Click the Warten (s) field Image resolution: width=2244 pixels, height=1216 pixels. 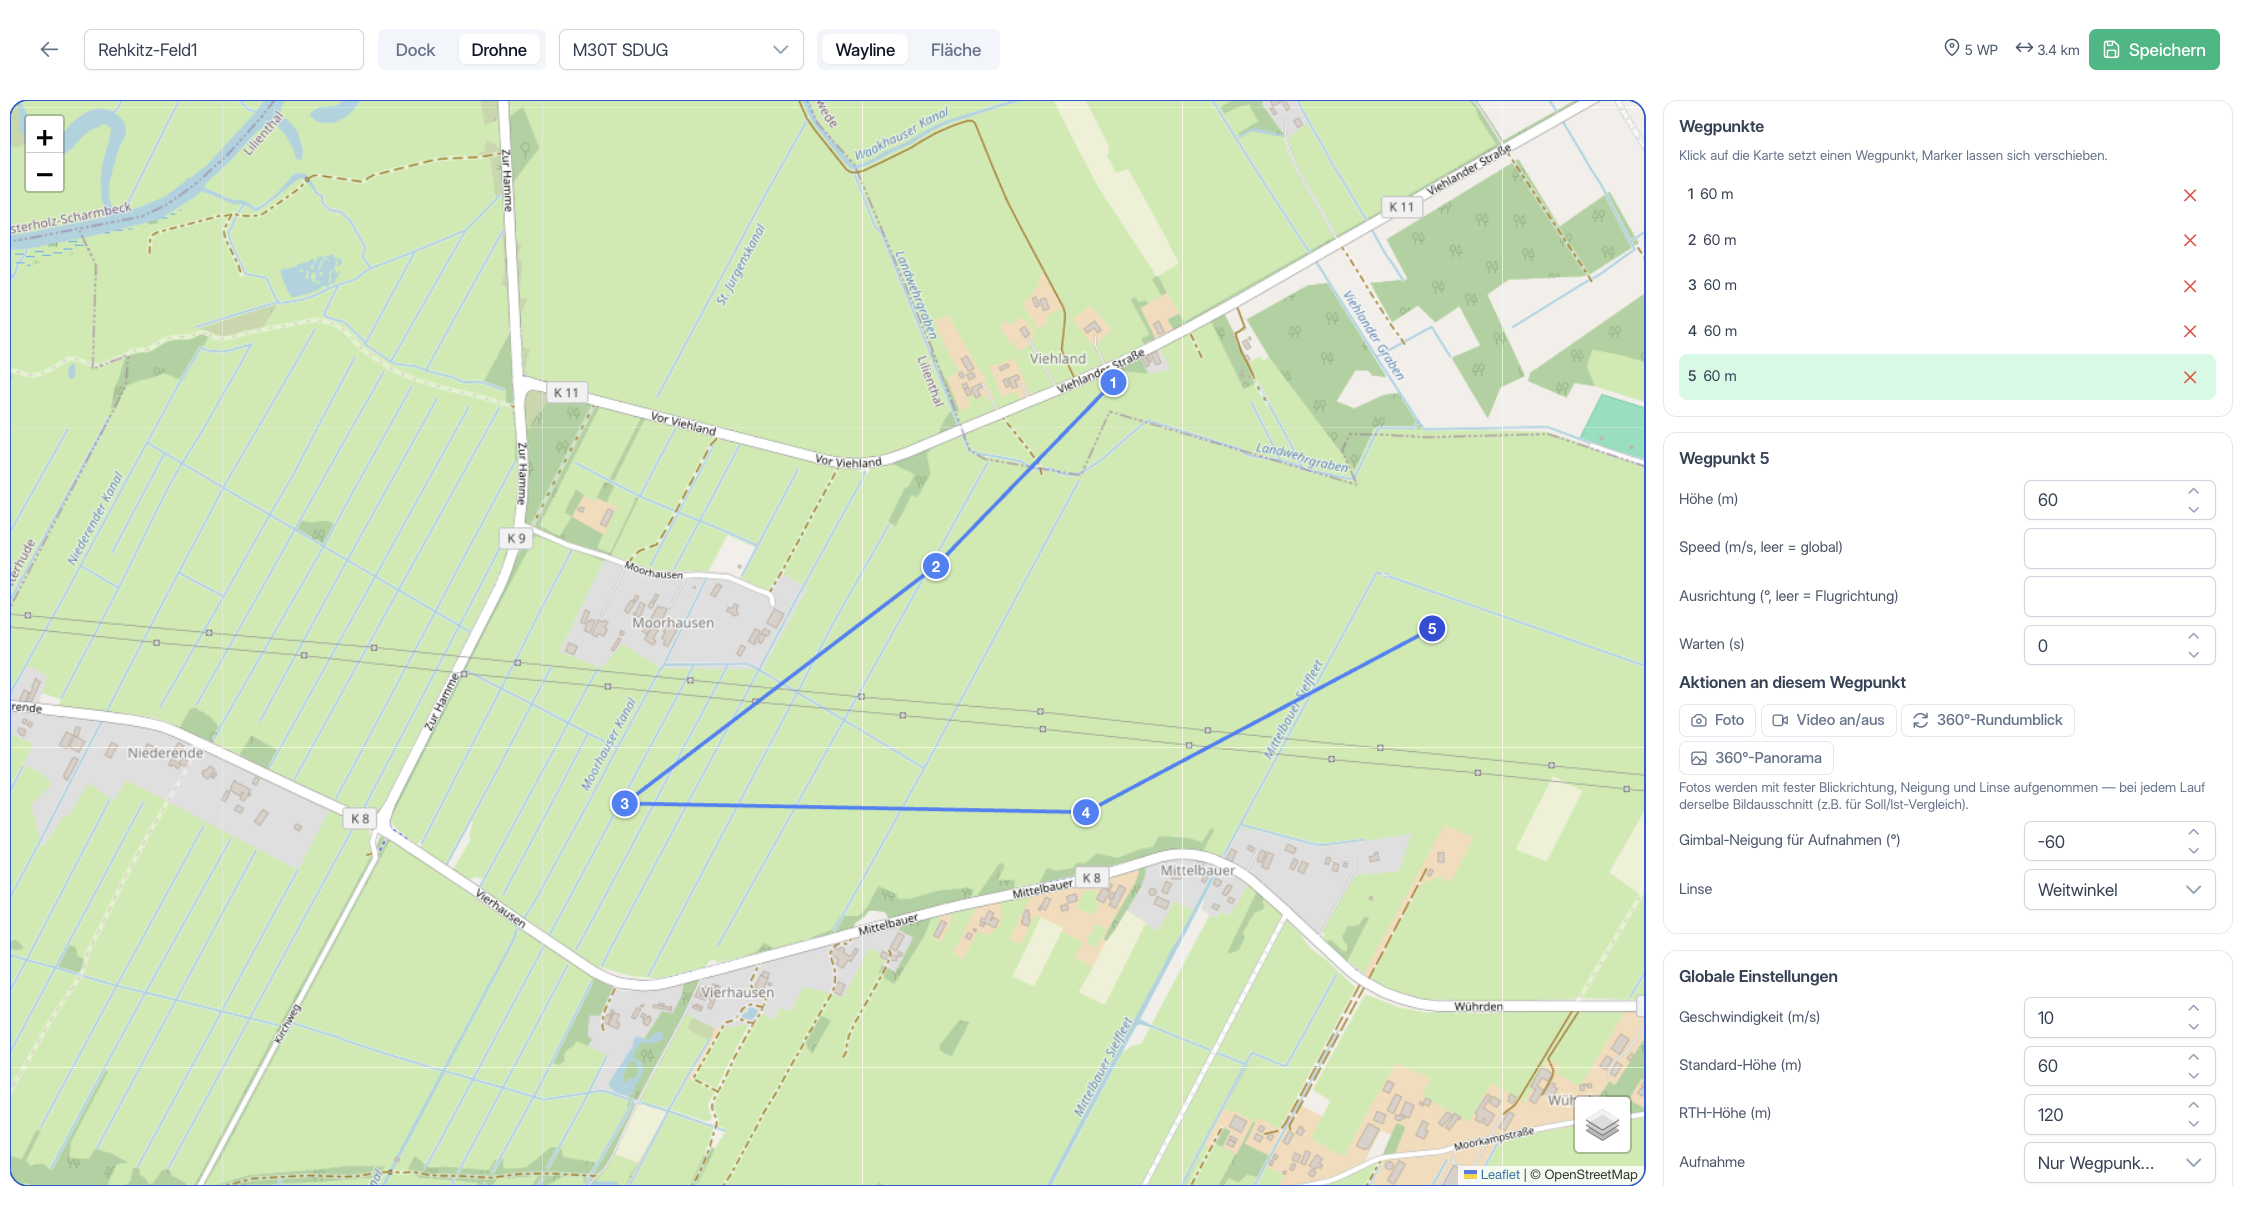point(2119,646)
